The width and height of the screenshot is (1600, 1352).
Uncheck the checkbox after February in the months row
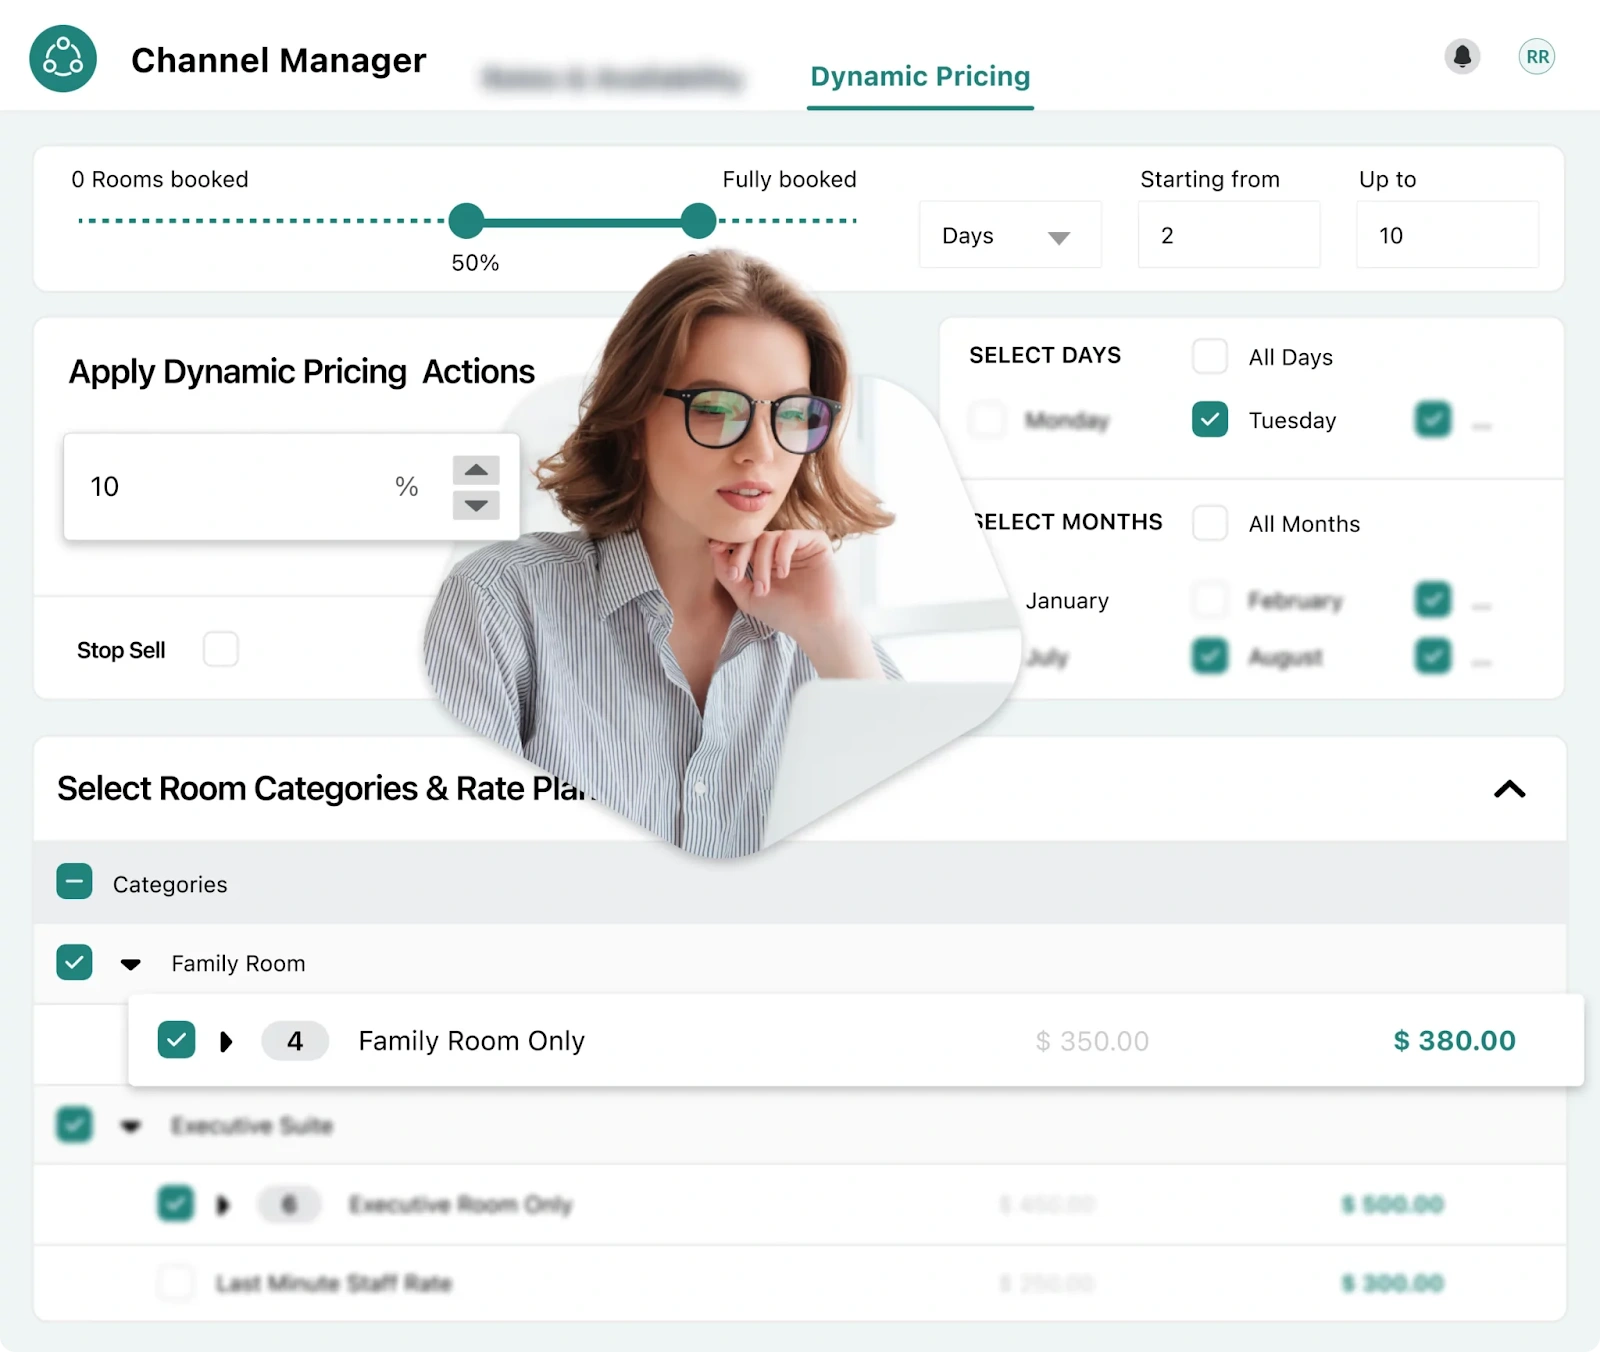click(1433, 600)
